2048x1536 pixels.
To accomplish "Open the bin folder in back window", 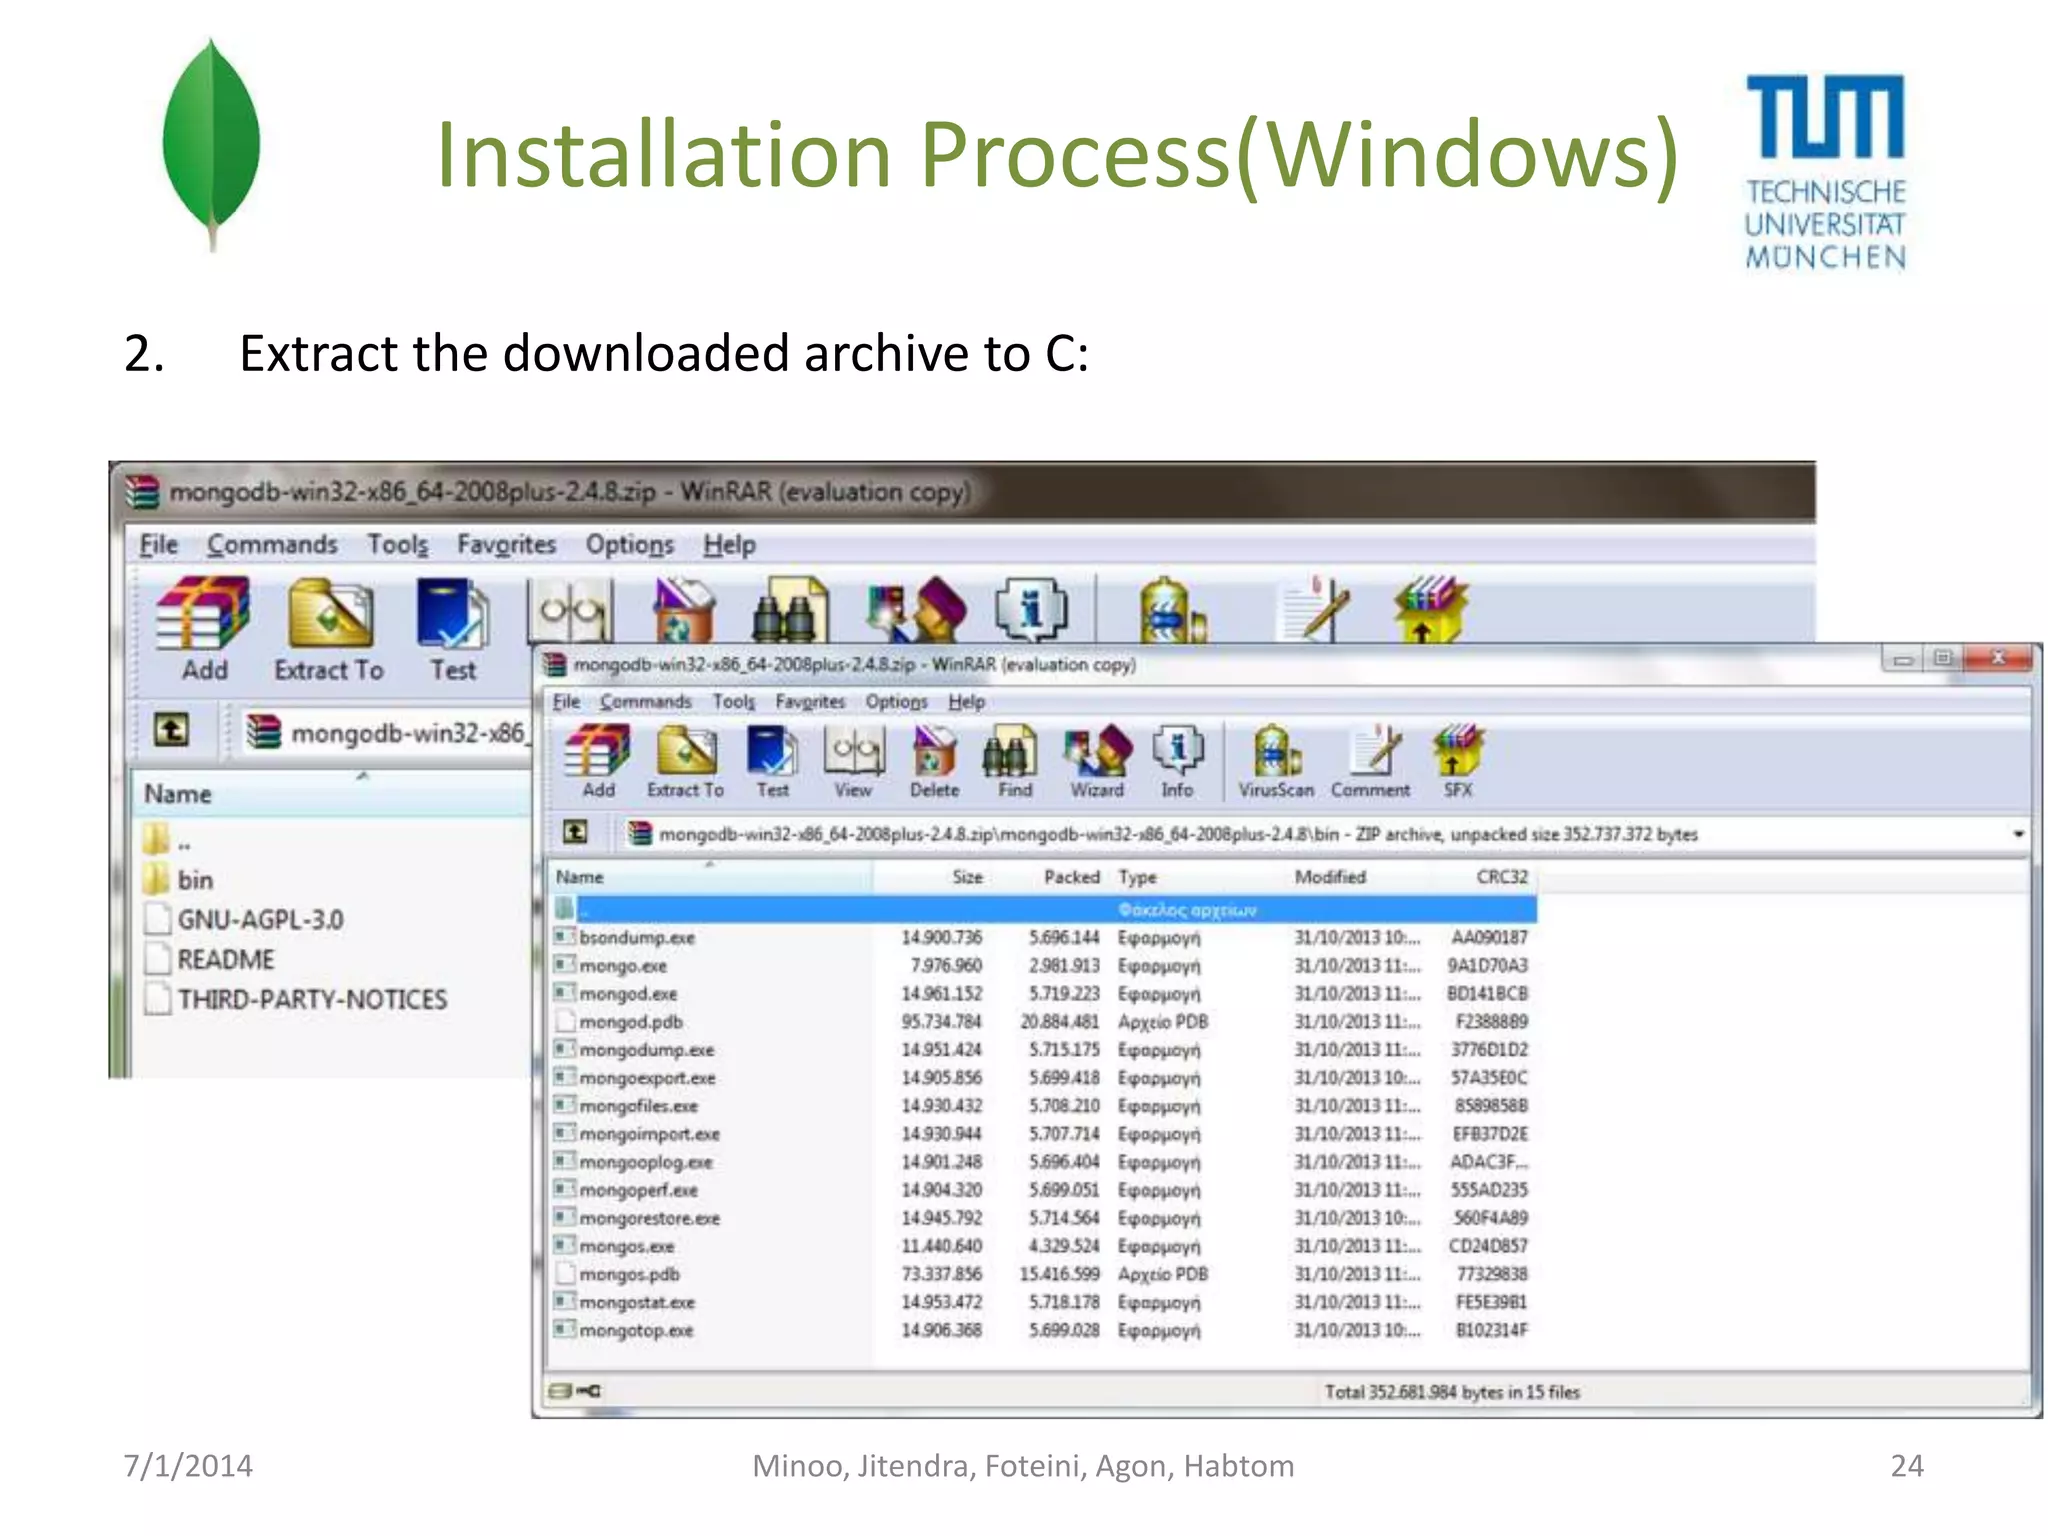I will coord(195,880).
